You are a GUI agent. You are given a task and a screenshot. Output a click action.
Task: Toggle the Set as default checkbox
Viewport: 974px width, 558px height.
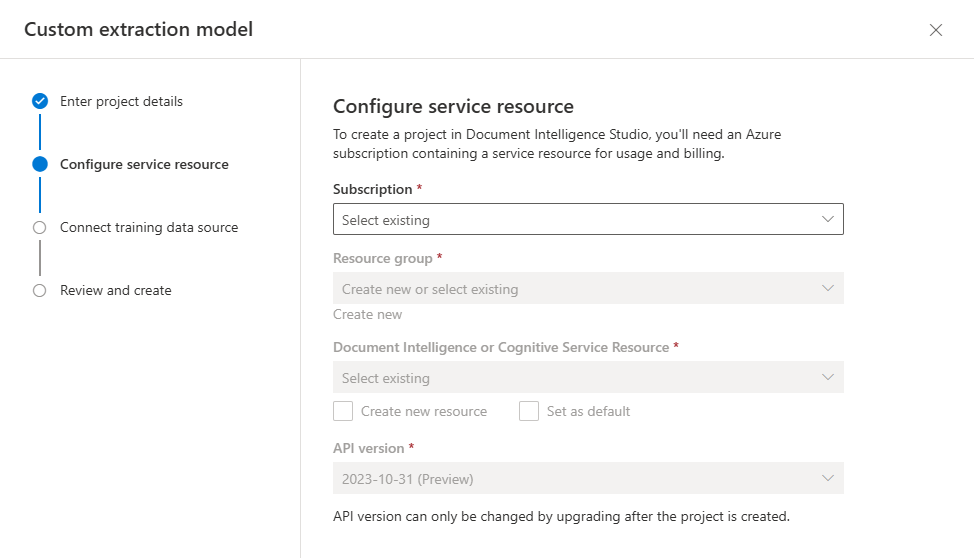coord(529,411)
